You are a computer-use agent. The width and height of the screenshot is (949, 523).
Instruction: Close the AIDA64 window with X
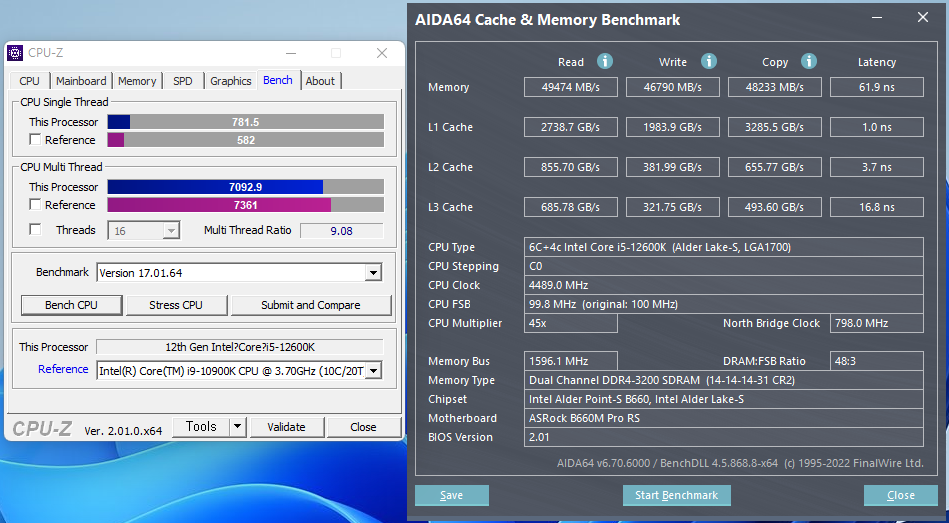(922, 18)
